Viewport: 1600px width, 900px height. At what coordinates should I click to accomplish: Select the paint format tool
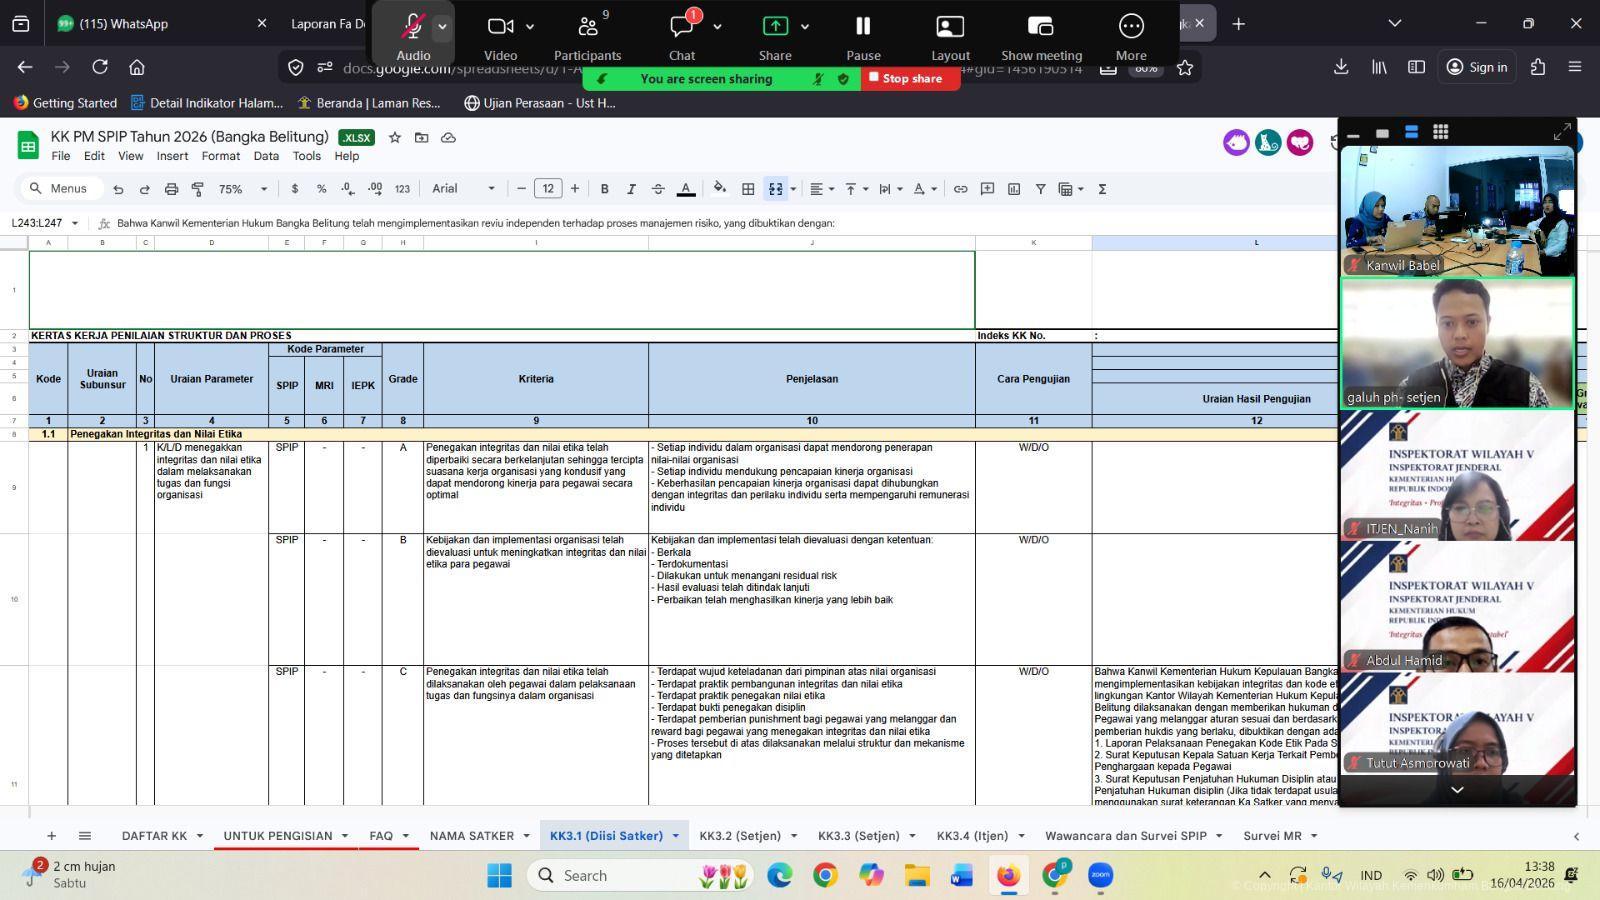[x=198, y=189]
